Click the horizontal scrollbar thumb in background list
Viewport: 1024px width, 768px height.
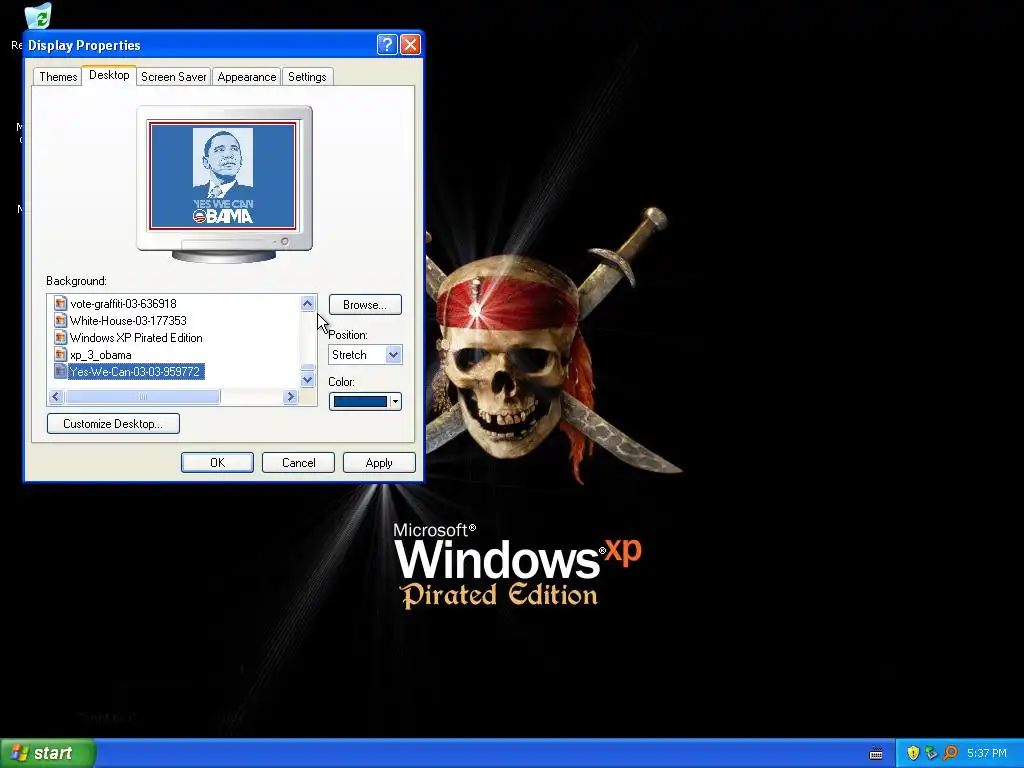click(x=142, y=396)
